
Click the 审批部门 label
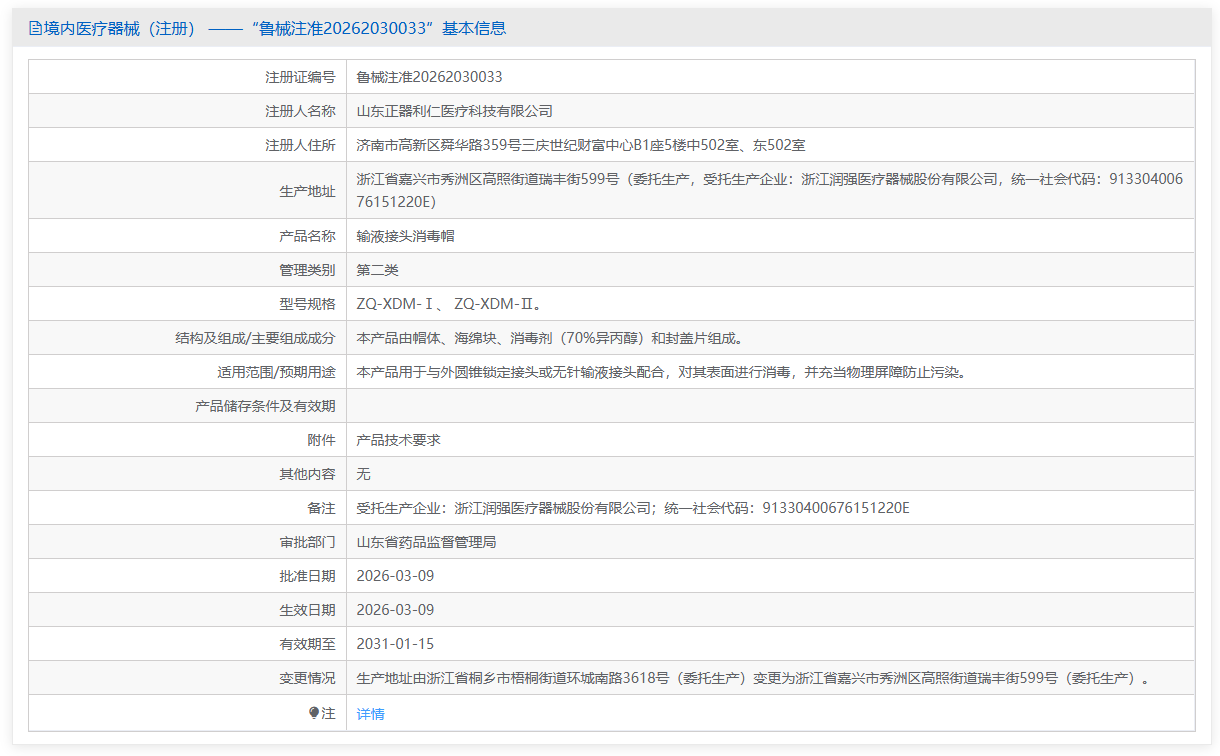(x=307, y=542)
